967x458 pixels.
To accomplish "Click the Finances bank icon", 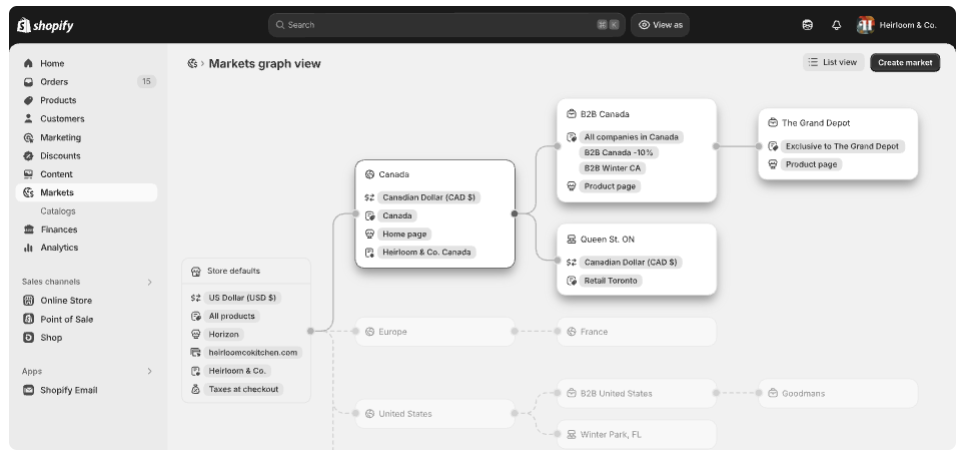I will [28, 229].
